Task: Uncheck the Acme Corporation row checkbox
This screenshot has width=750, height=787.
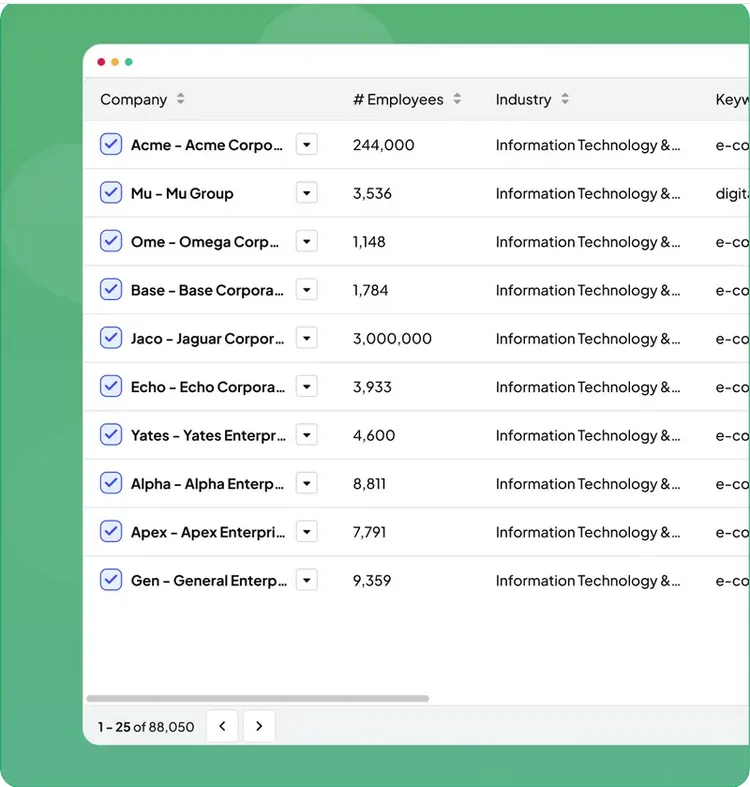Action: pos(110,145)
